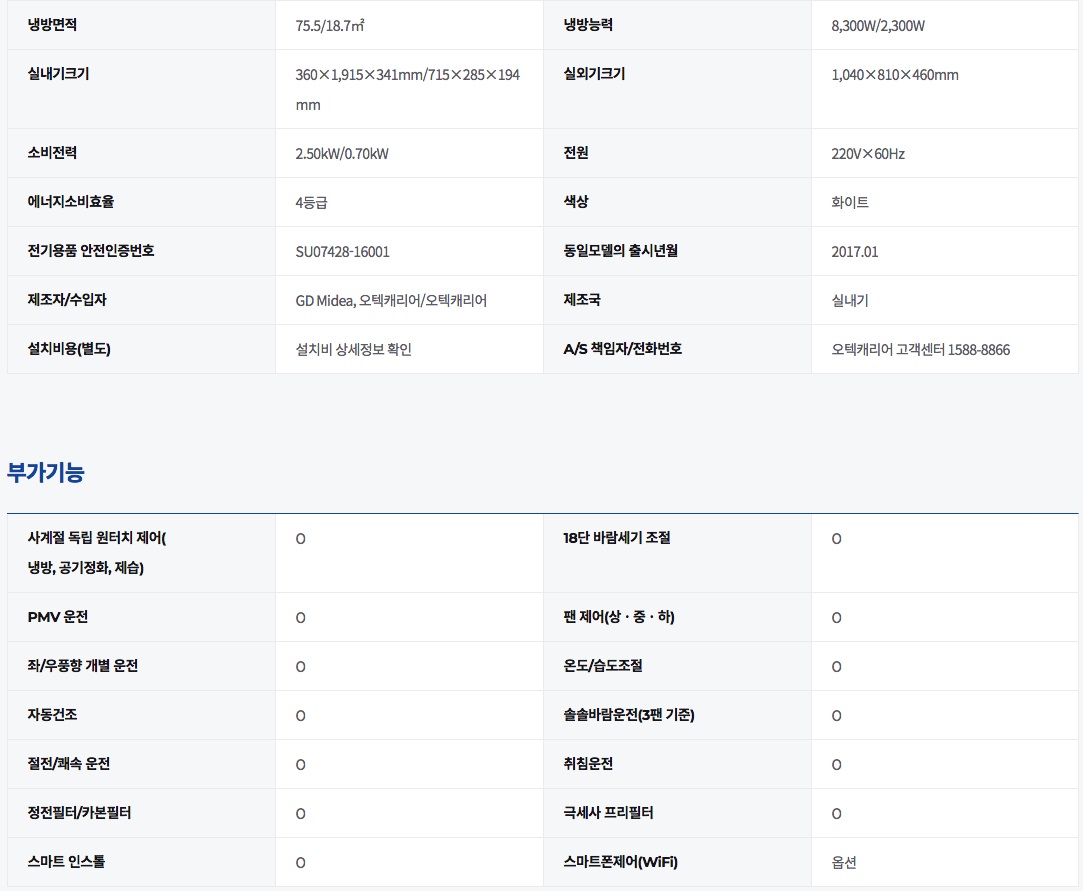Image resolution: width=1083 pixels, height=891 pixels.
Task: Click the 전원 value 220V×60Hz
Action: (867, 153)
